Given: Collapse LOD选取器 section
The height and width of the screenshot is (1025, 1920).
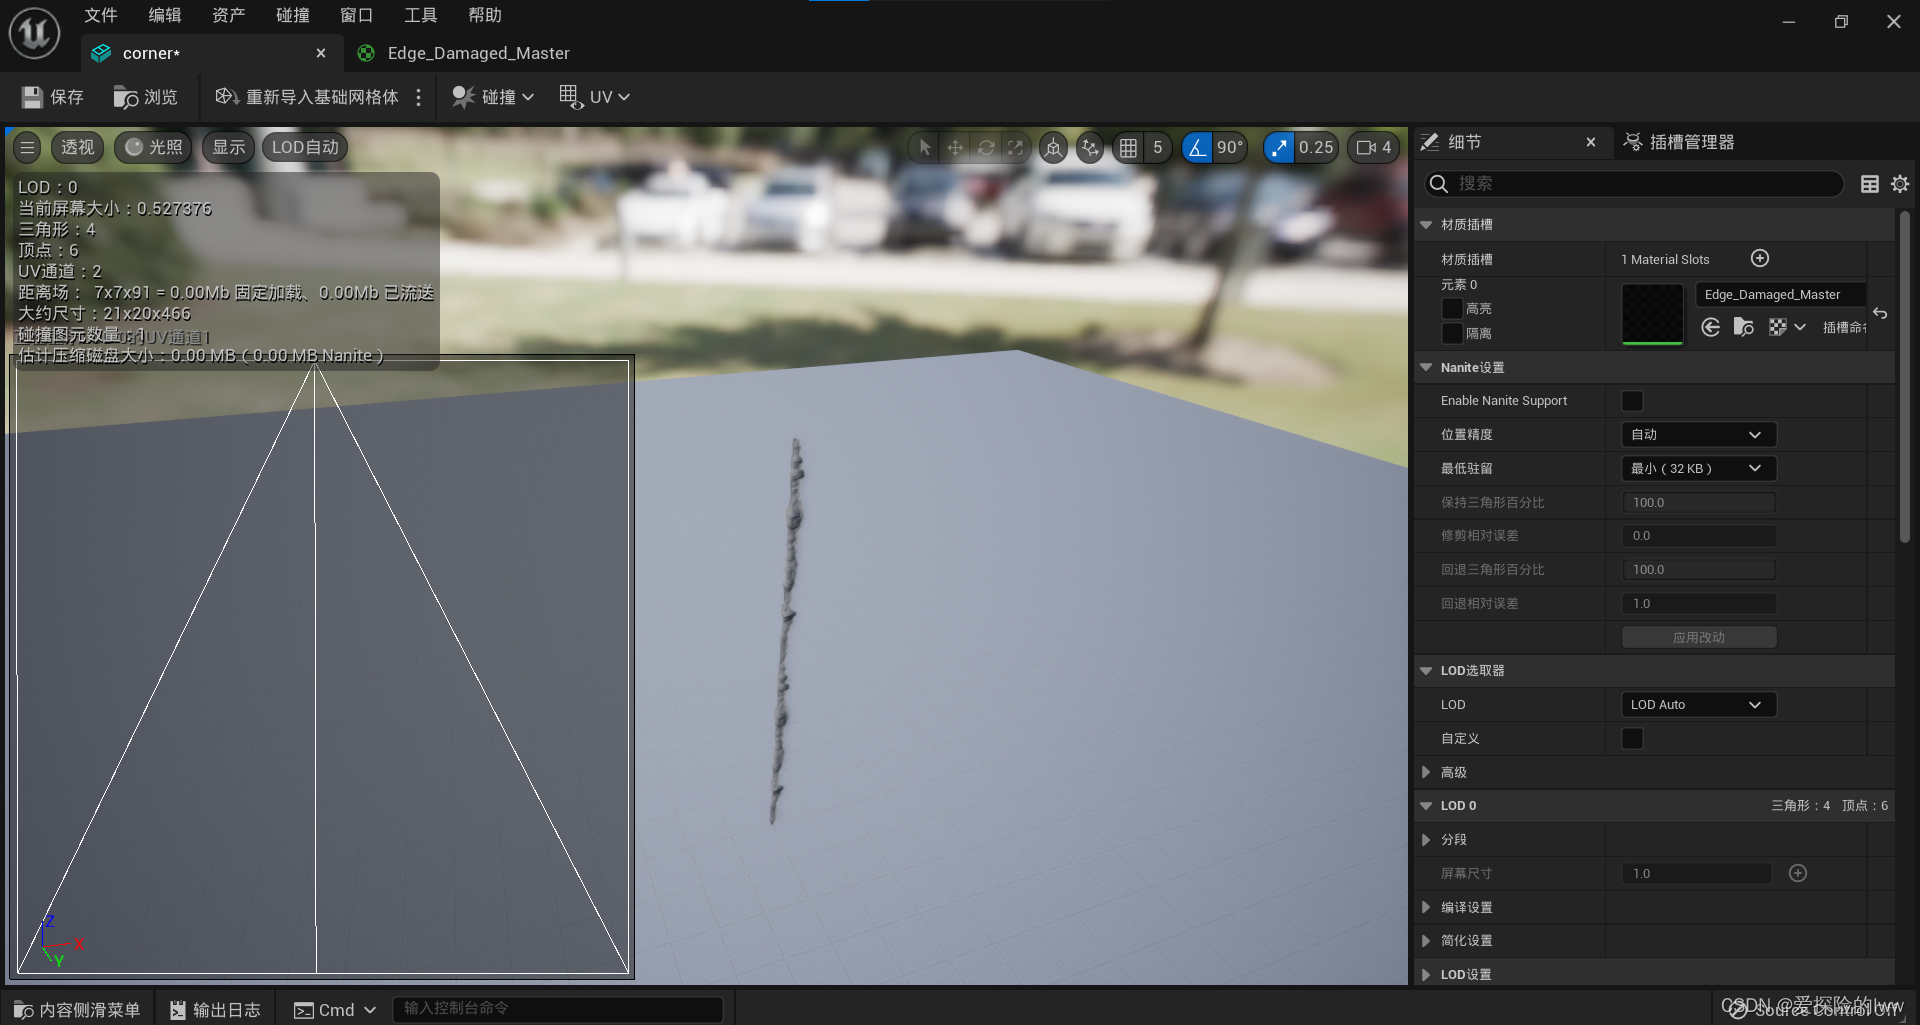Looking at the screenshot, I should [x=1426, y=671].
